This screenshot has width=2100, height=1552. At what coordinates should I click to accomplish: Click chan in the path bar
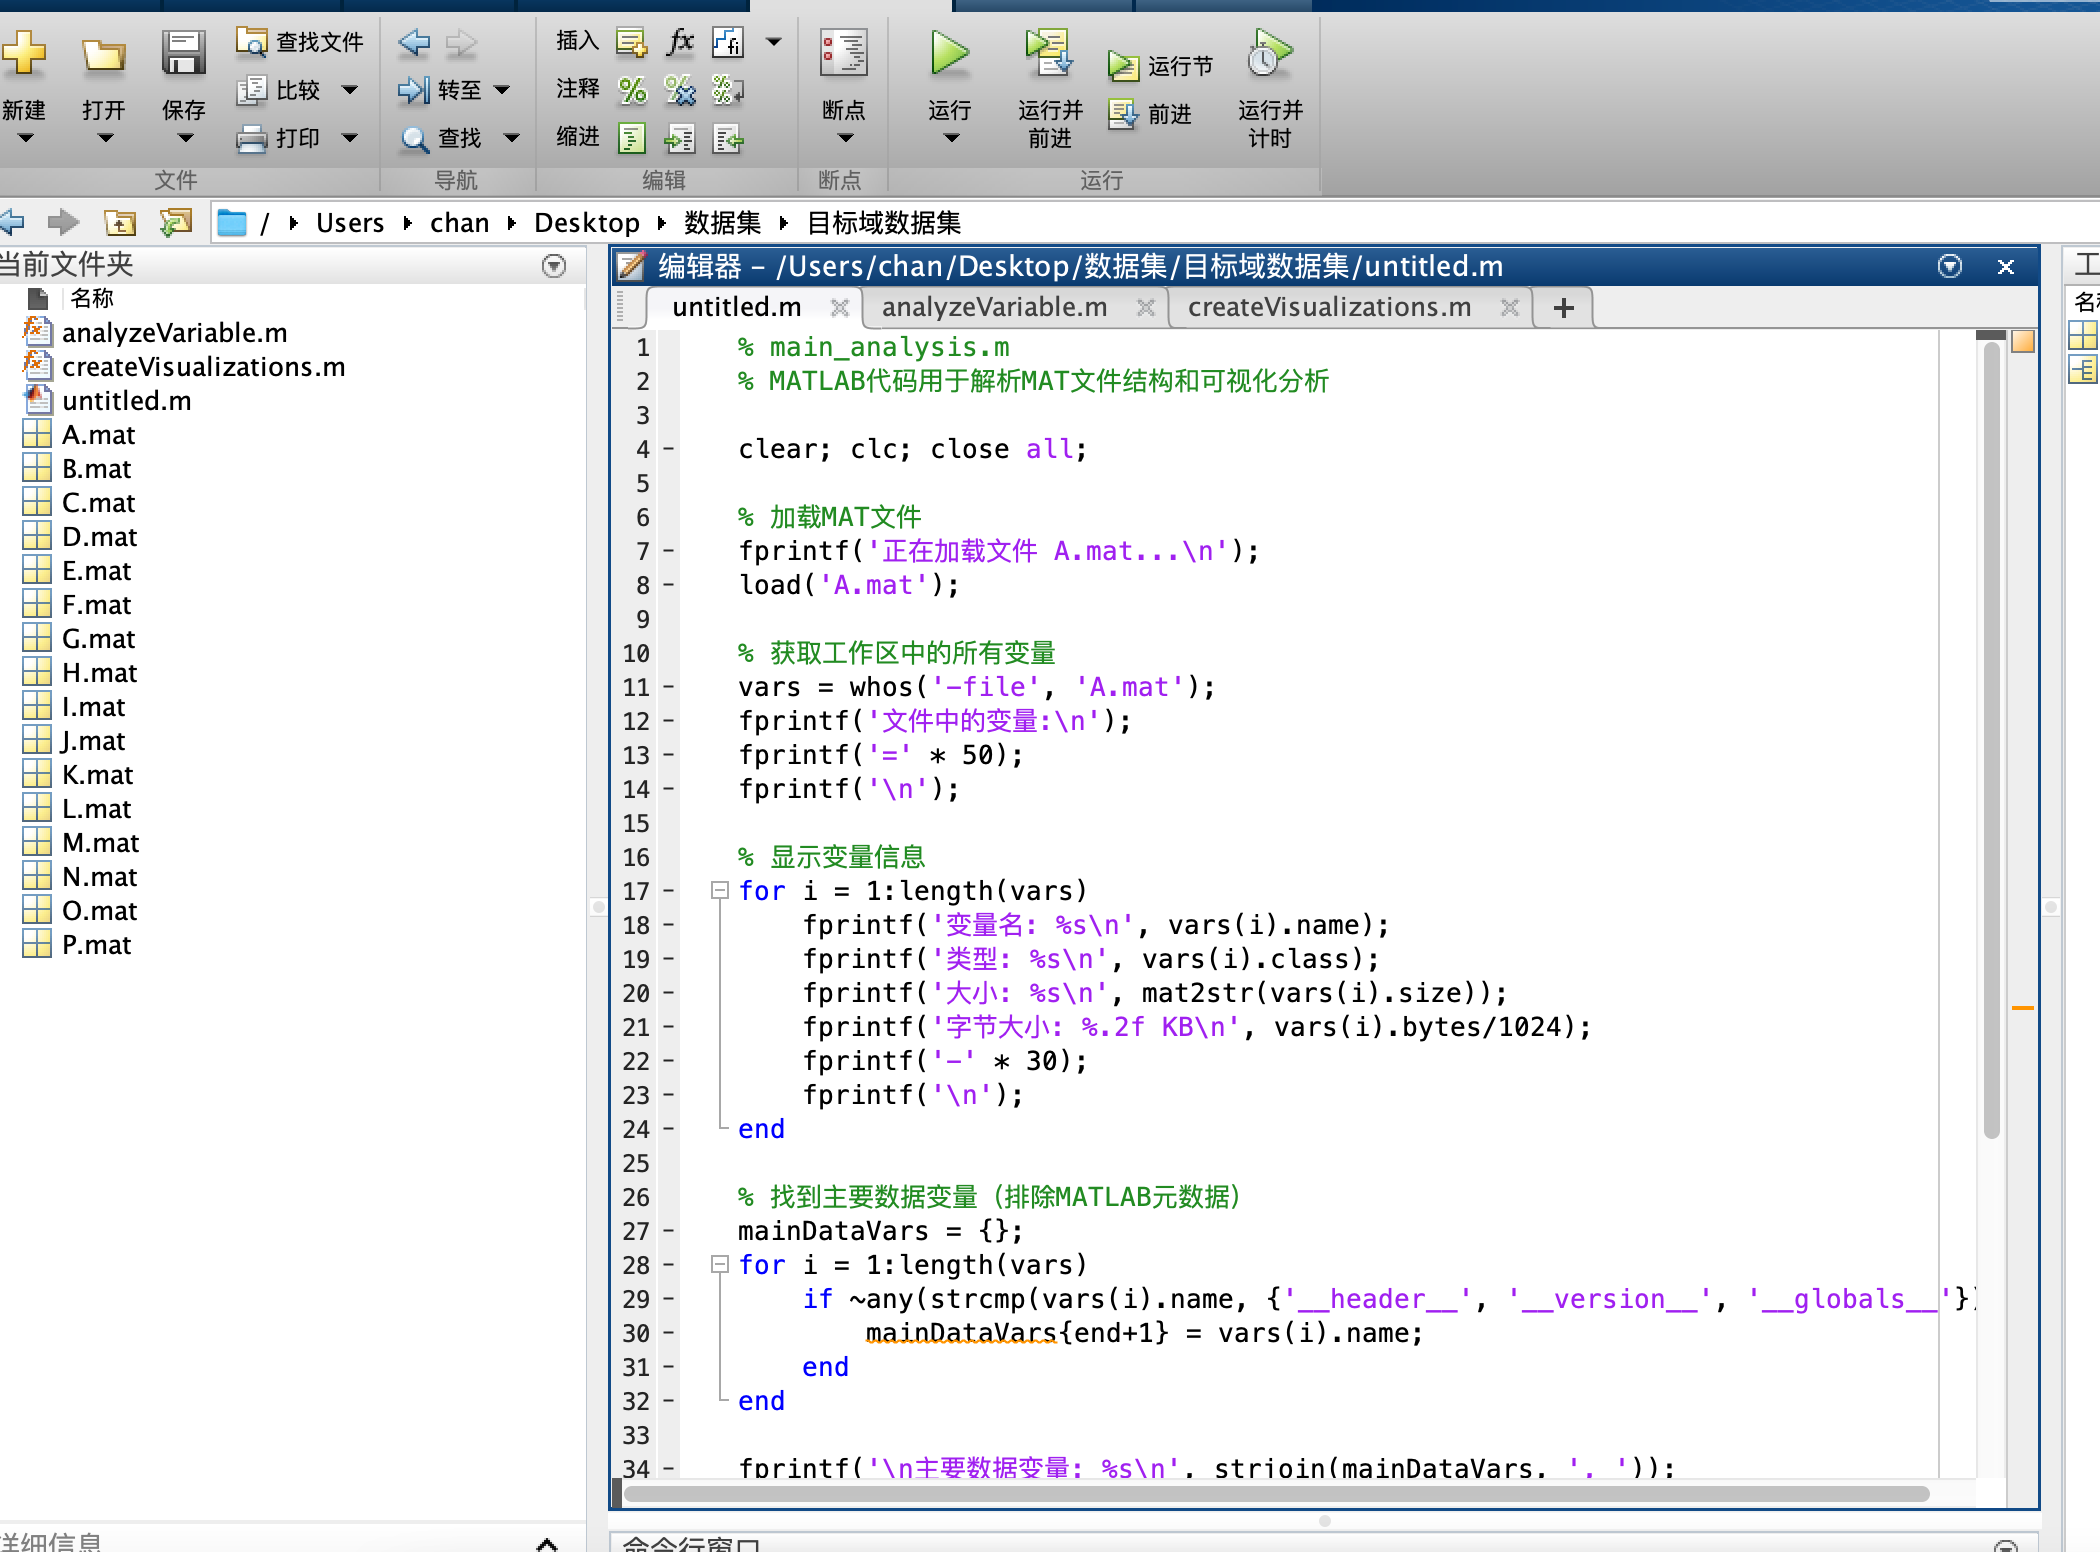point(459,222)
